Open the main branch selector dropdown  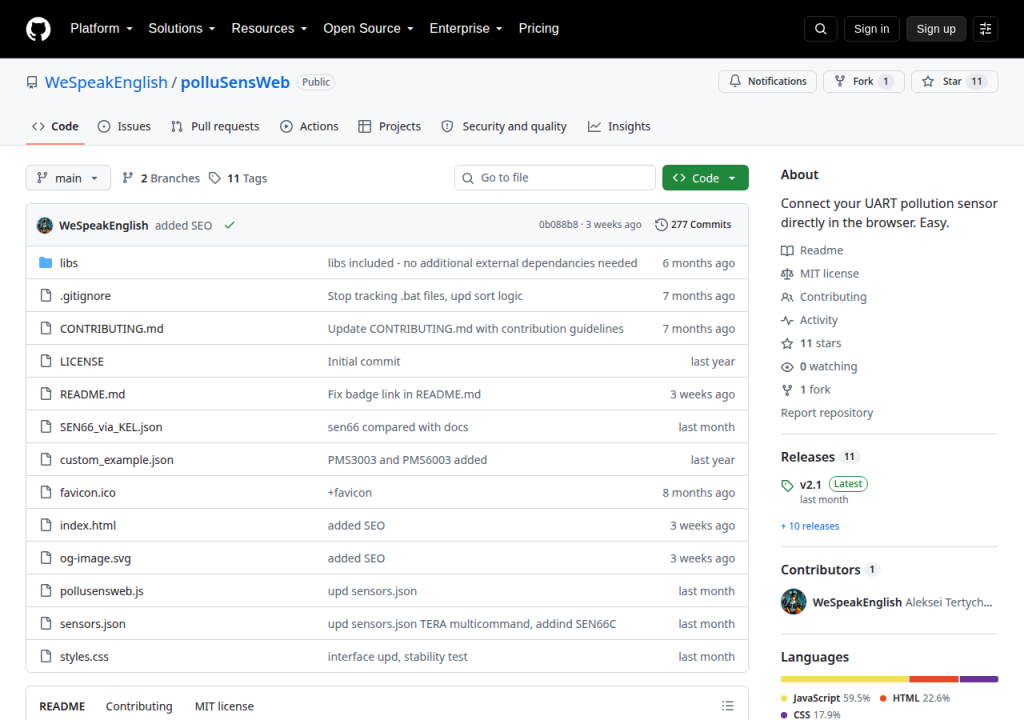click(68, 178)
